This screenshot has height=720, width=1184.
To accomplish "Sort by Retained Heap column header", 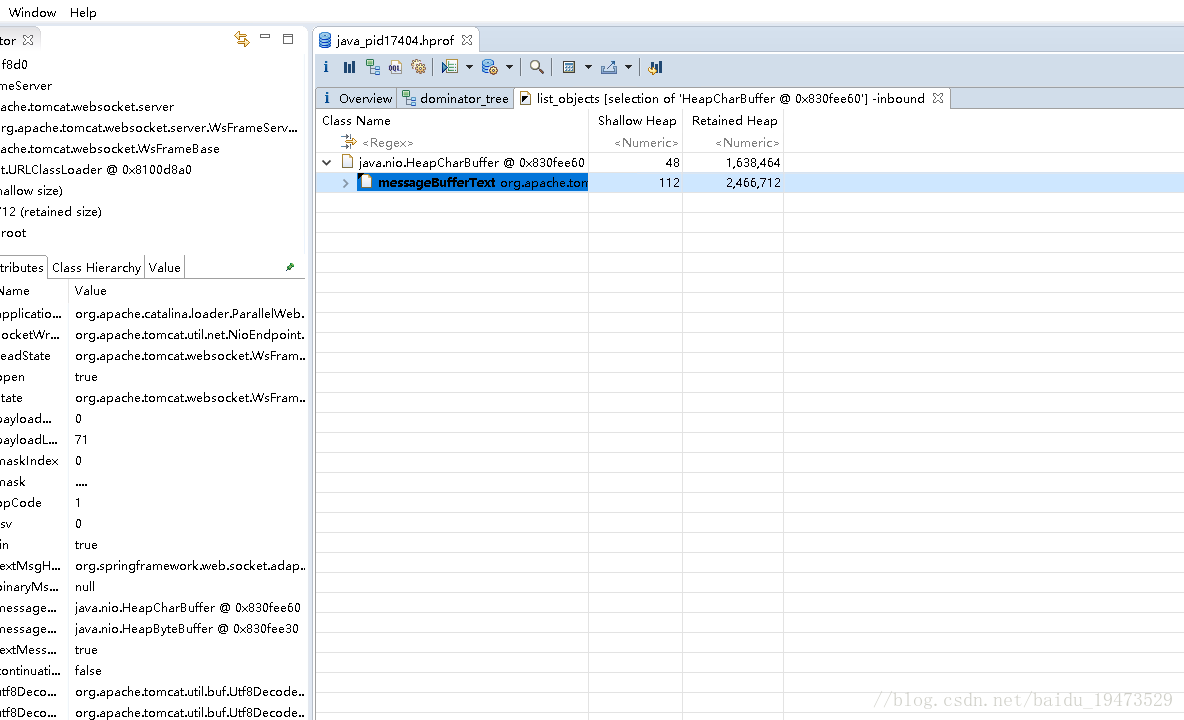I will click(x=734, y=121).
